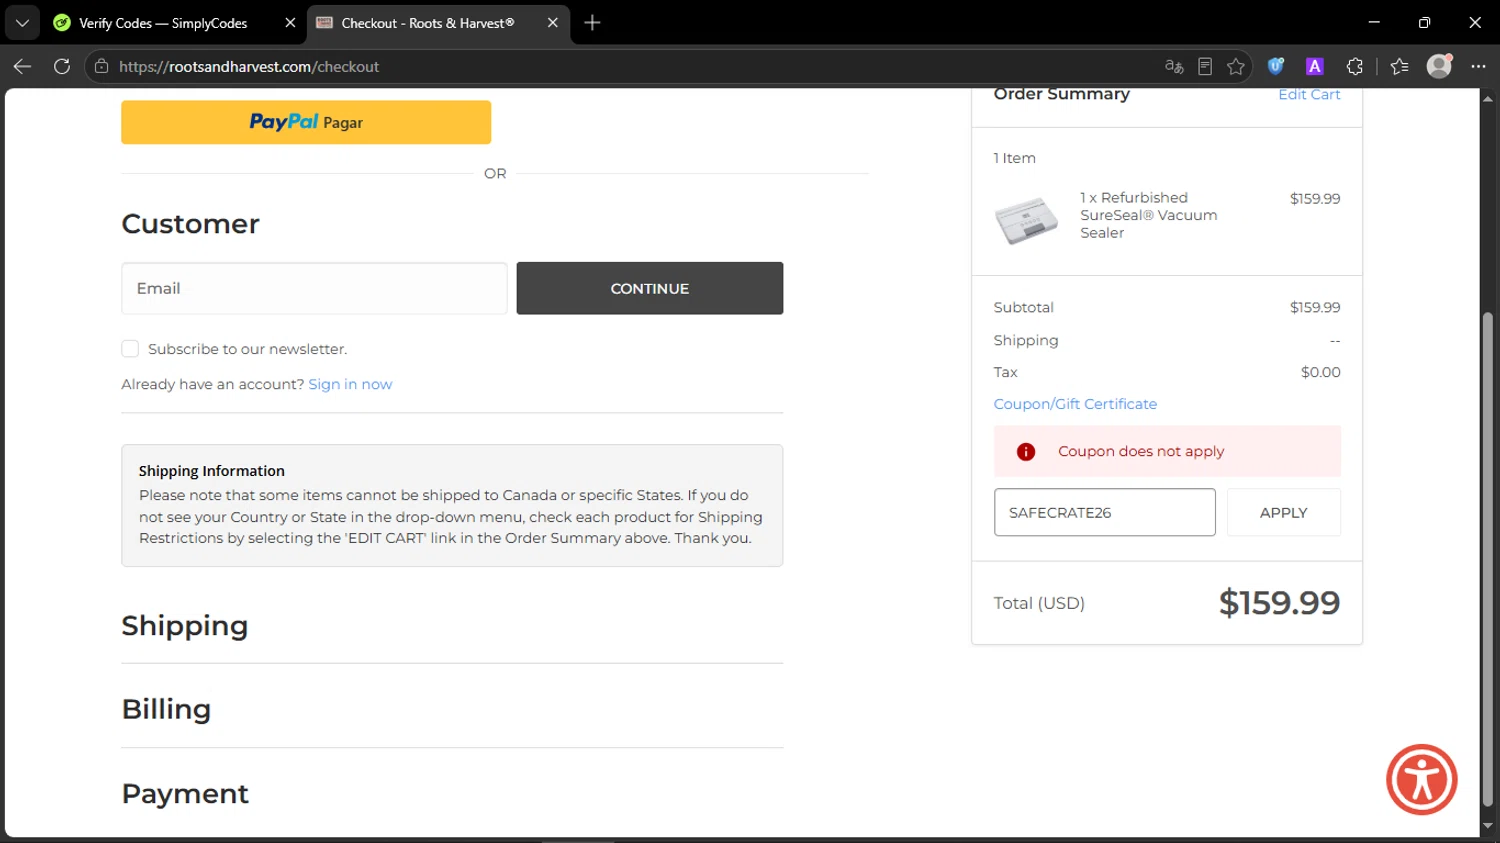Open the tab search dropdown arrow
The height and width of the screenshot is (843, 1500).
coord(22,22)
